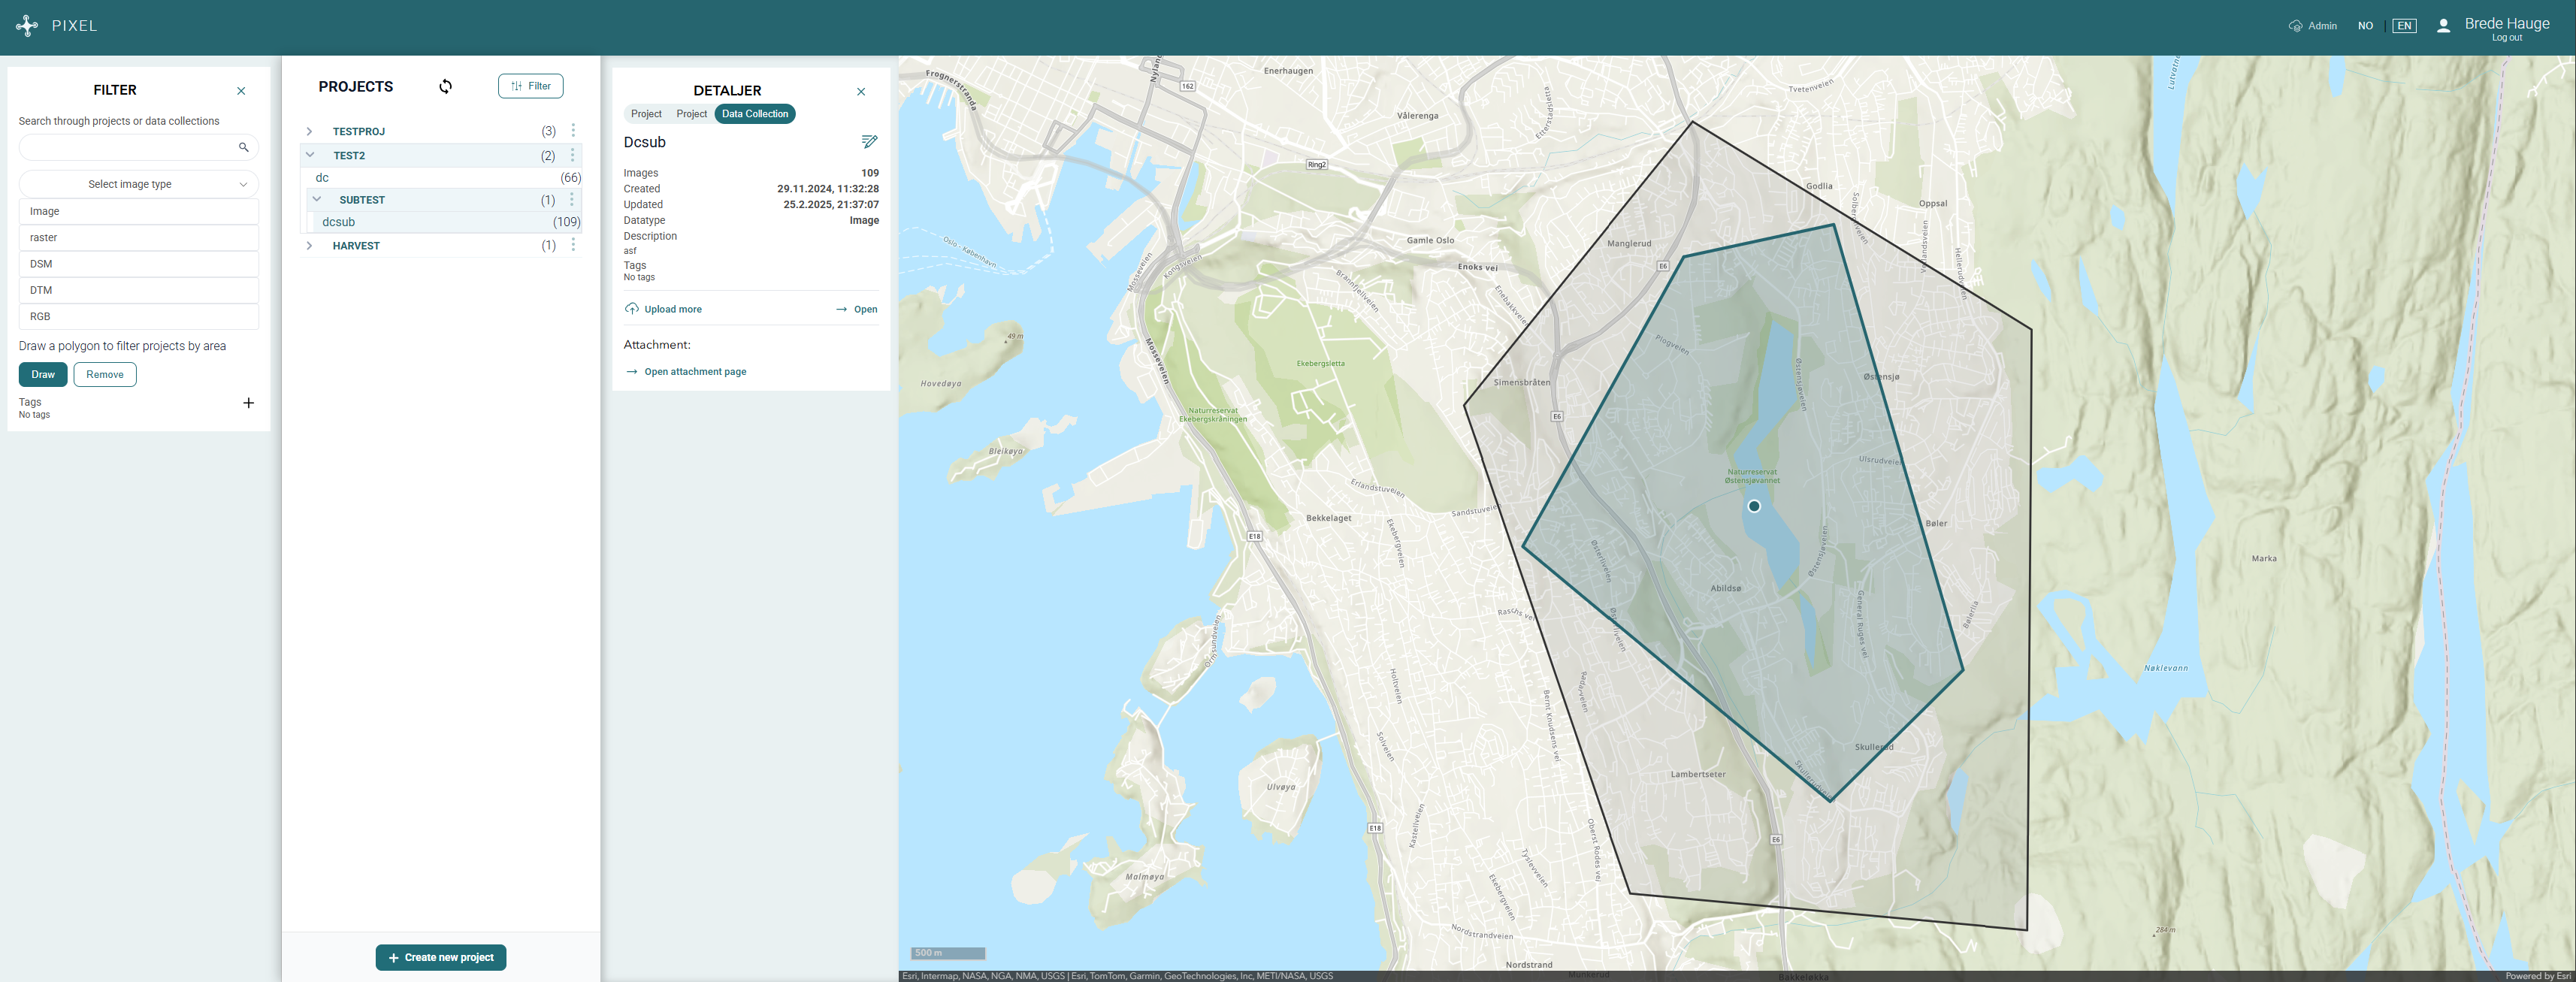Click the plus icon to add tags

248,403
